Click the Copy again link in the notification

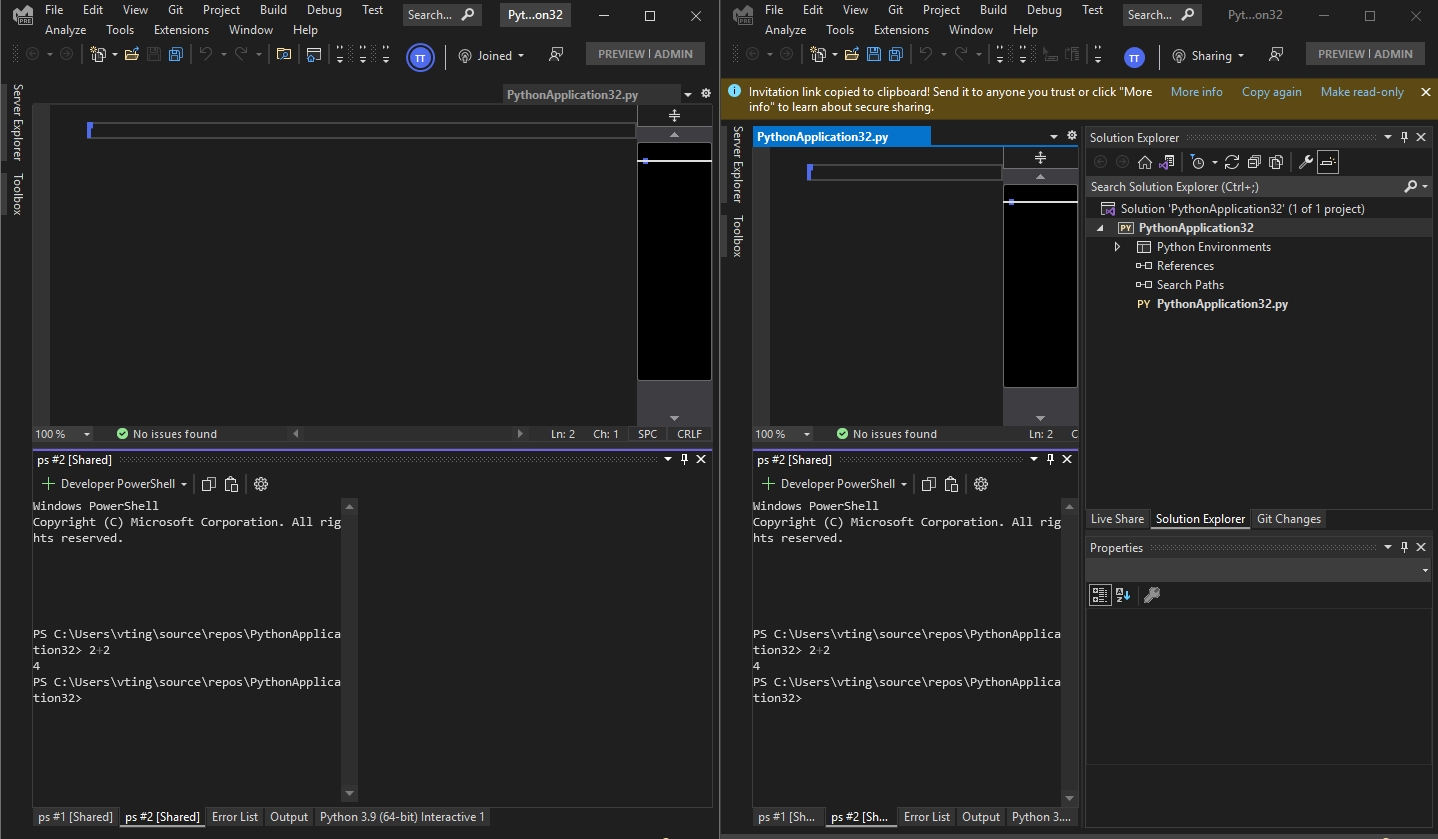pos(1271,91)
